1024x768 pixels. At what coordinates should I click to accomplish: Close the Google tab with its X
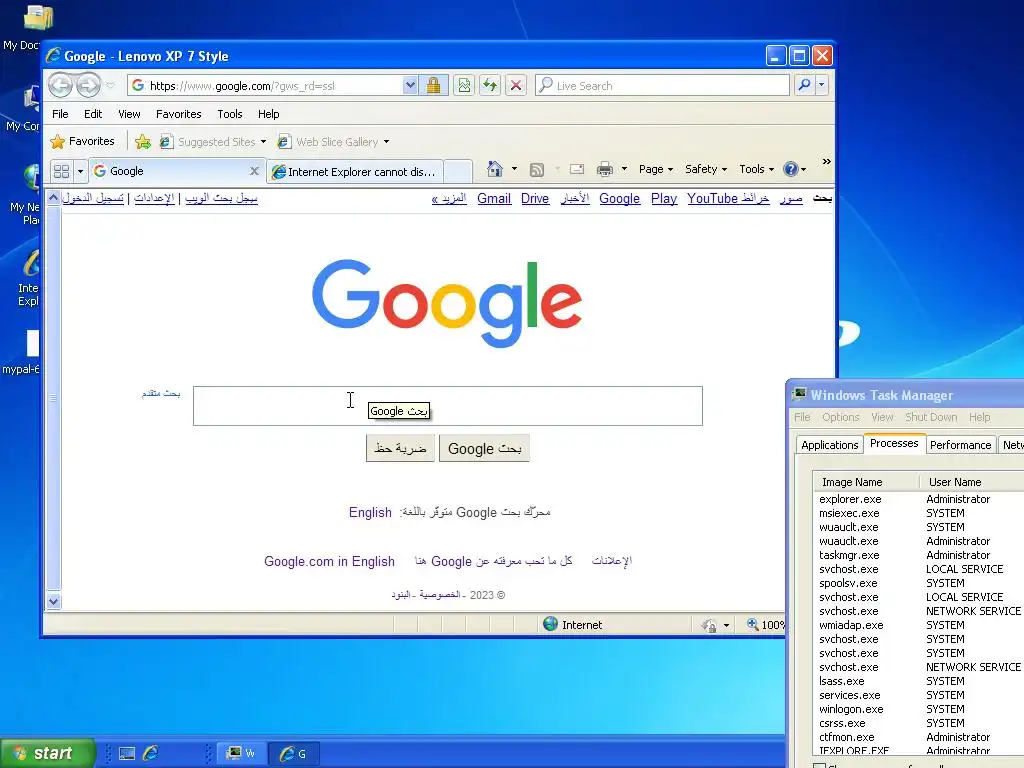(254, 171)
